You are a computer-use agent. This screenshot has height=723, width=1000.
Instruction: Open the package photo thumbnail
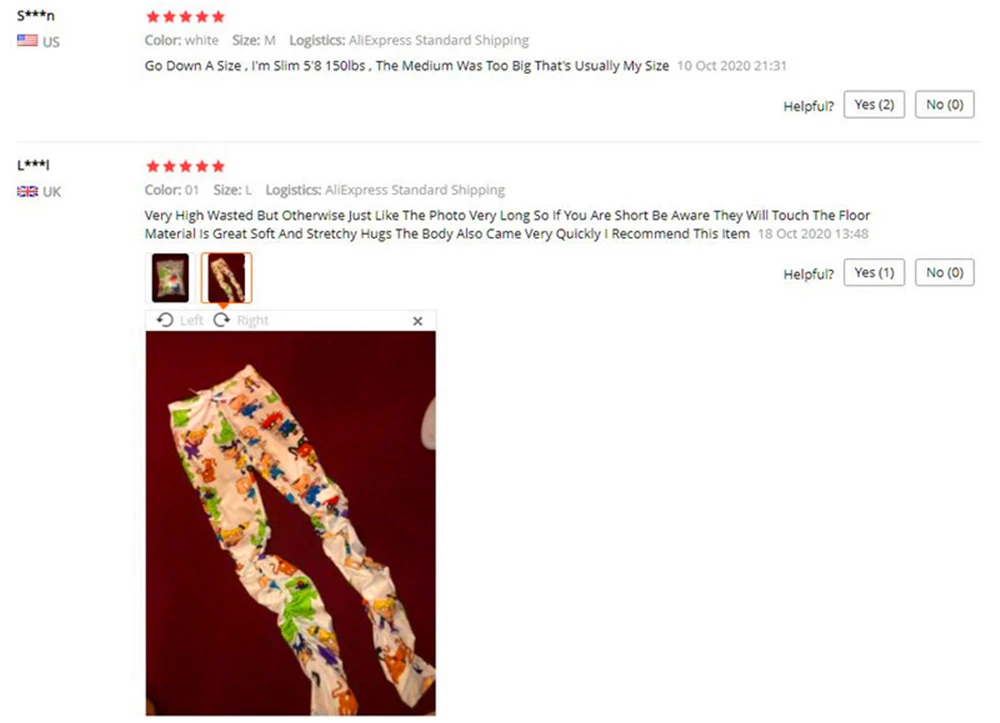pyautogui.click(x=170, y=277)
